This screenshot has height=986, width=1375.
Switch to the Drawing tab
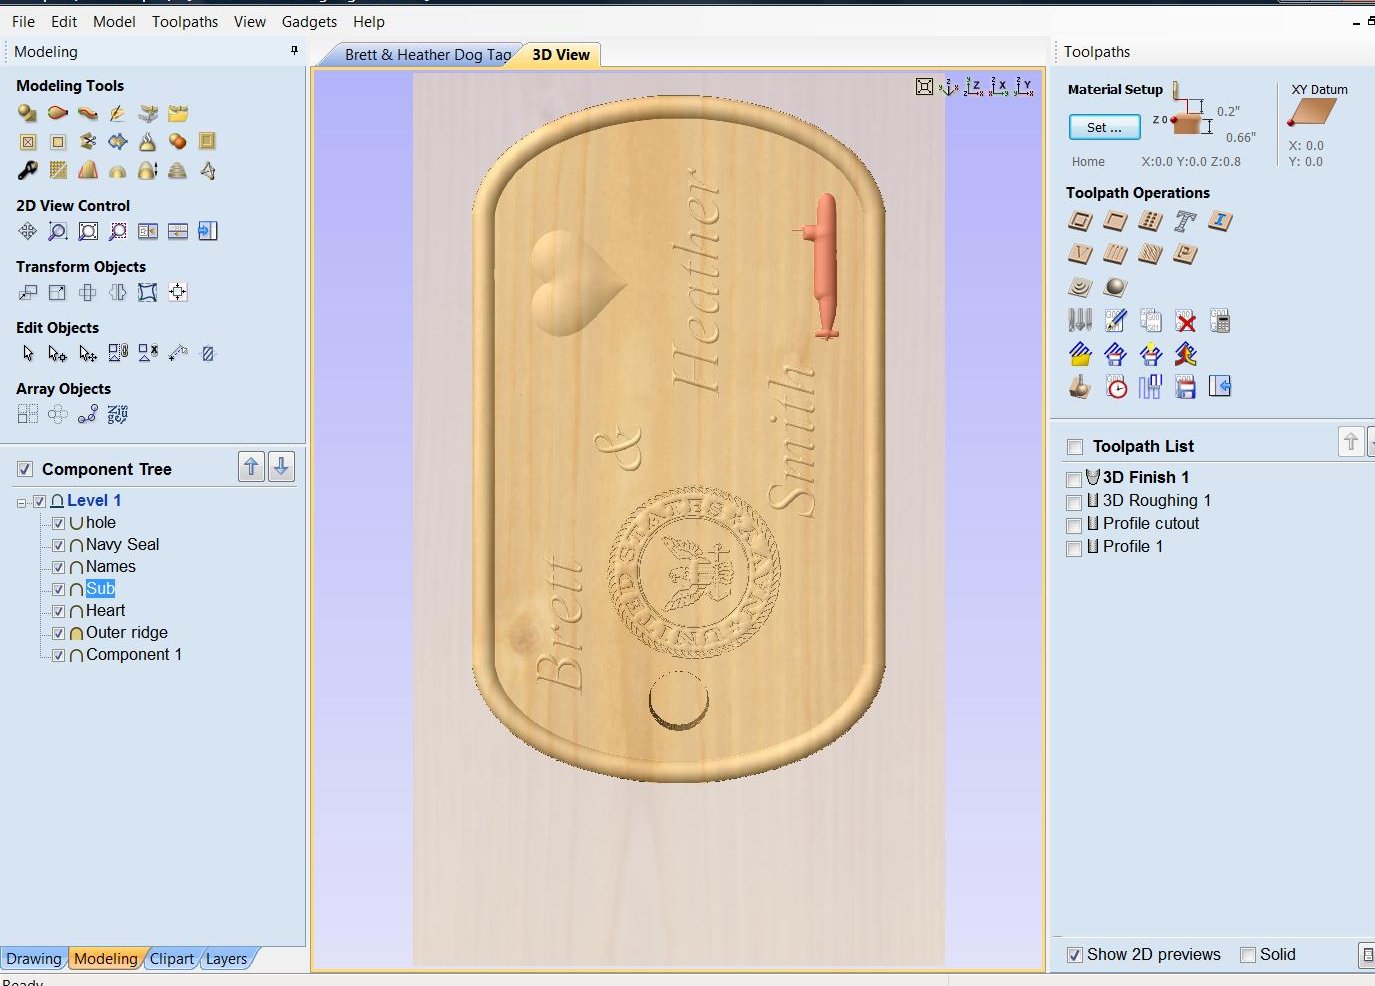coord(33,958)
